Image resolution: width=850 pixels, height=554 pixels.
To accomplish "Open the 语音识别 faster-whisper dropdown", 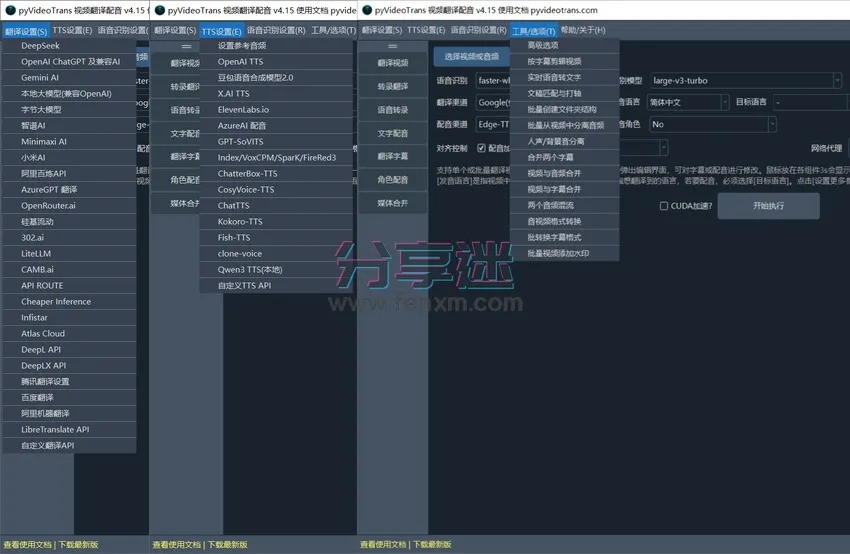I will pos(493,81).
